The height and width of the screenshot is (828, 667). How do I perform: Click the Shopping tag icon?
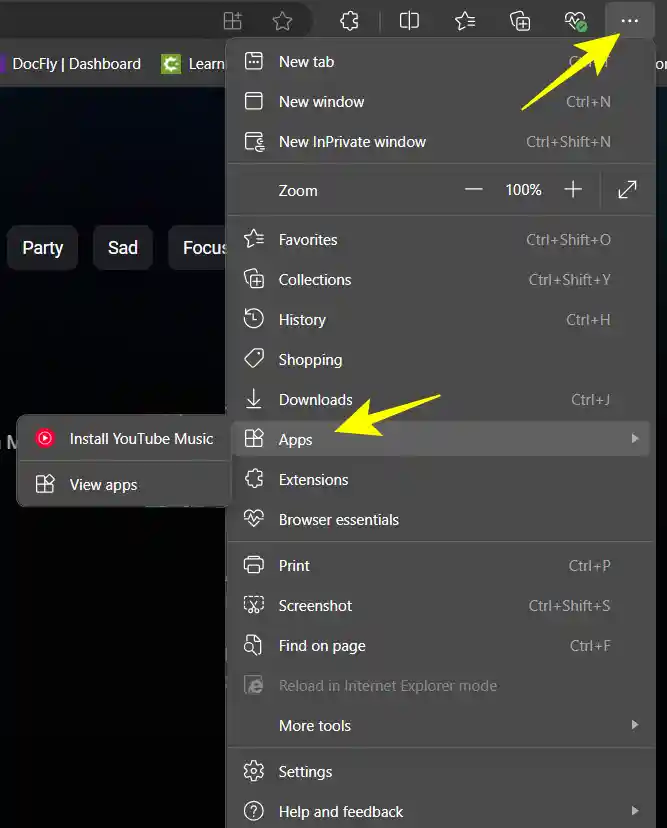(x=254, y=359)
